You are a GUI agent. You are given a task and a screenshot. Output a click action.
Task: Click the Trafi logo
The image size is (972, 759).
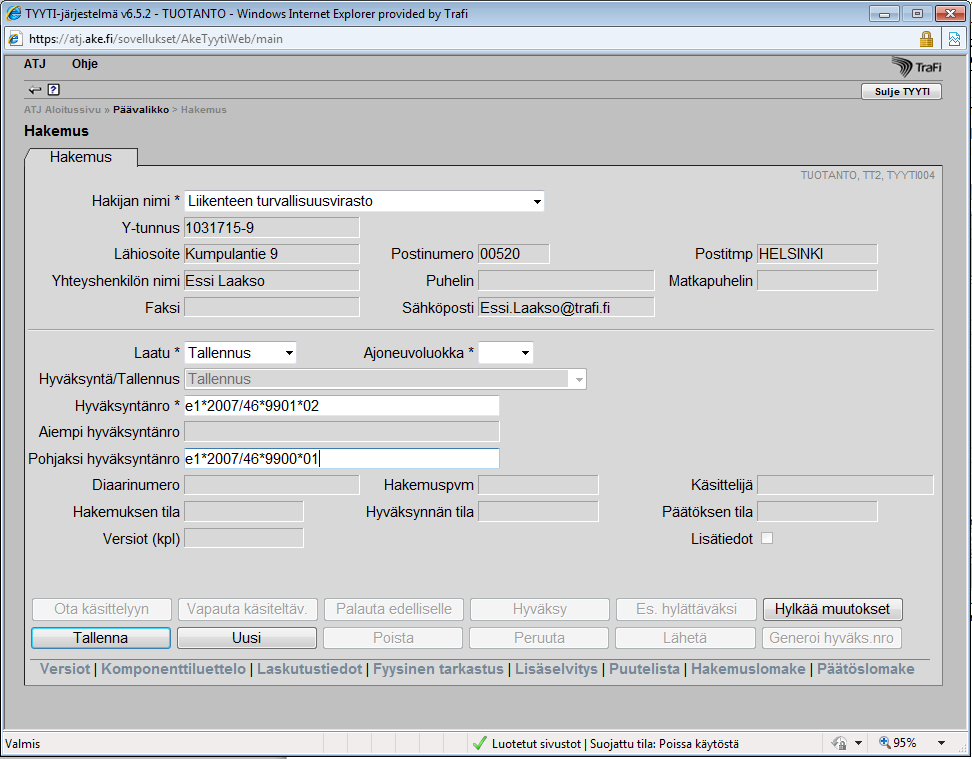(916, 66)
